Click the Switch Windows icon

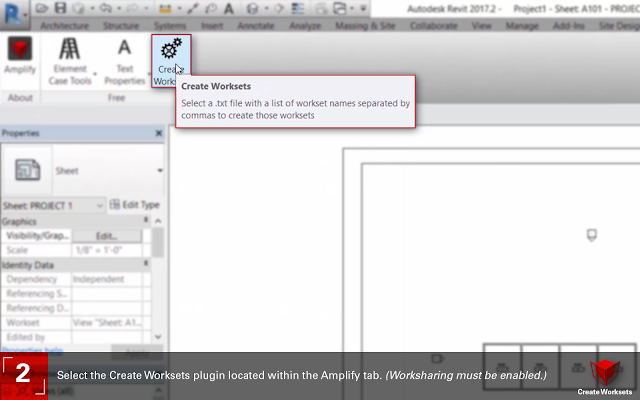(x=340, y=8)
